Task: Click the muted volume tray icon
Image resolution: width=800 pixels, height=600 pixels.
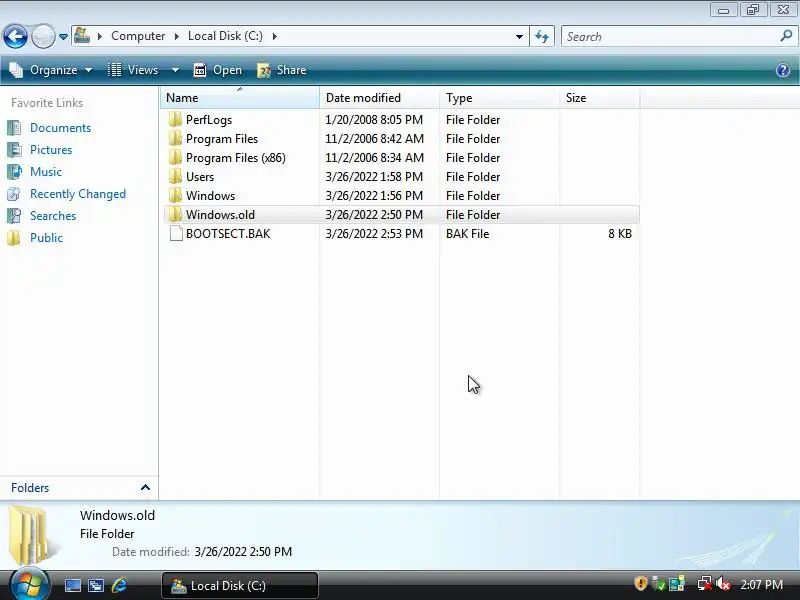Action: click(723, 584)
